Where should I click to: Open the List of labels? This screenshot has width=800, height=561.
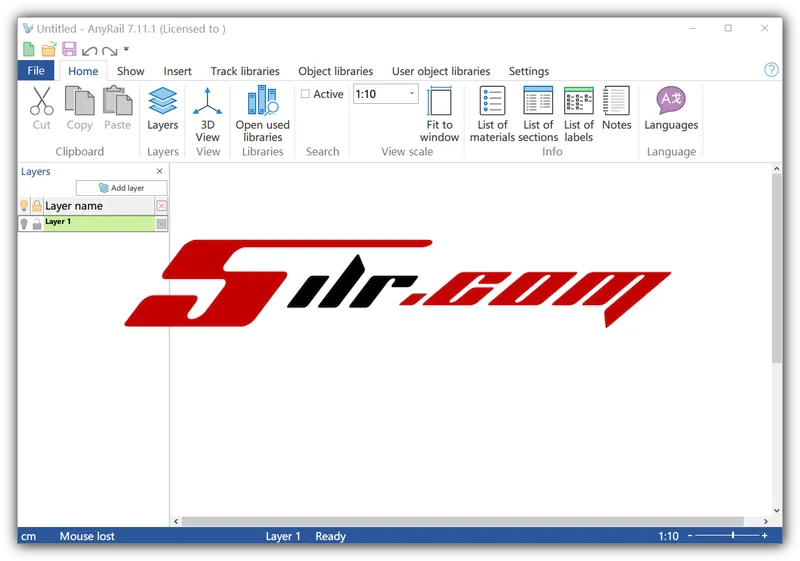(579, 115)
